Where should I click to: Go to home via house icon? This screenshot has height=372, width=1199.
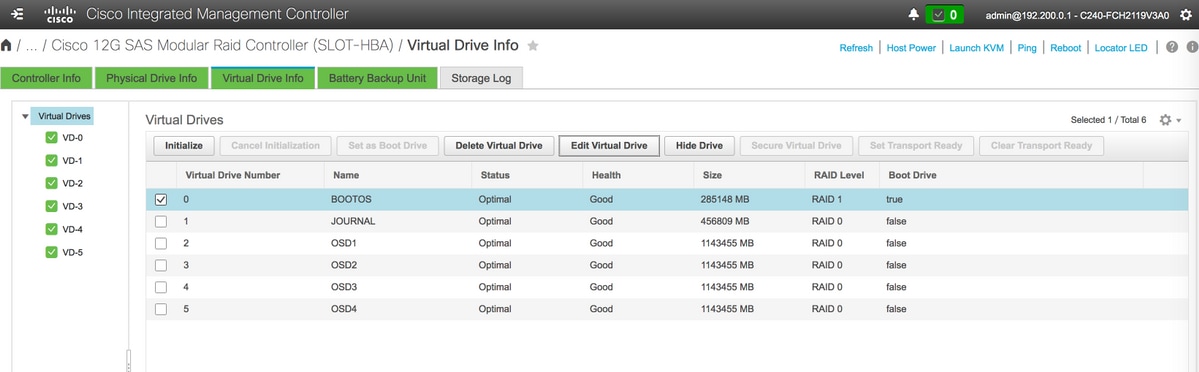point(7,46)
